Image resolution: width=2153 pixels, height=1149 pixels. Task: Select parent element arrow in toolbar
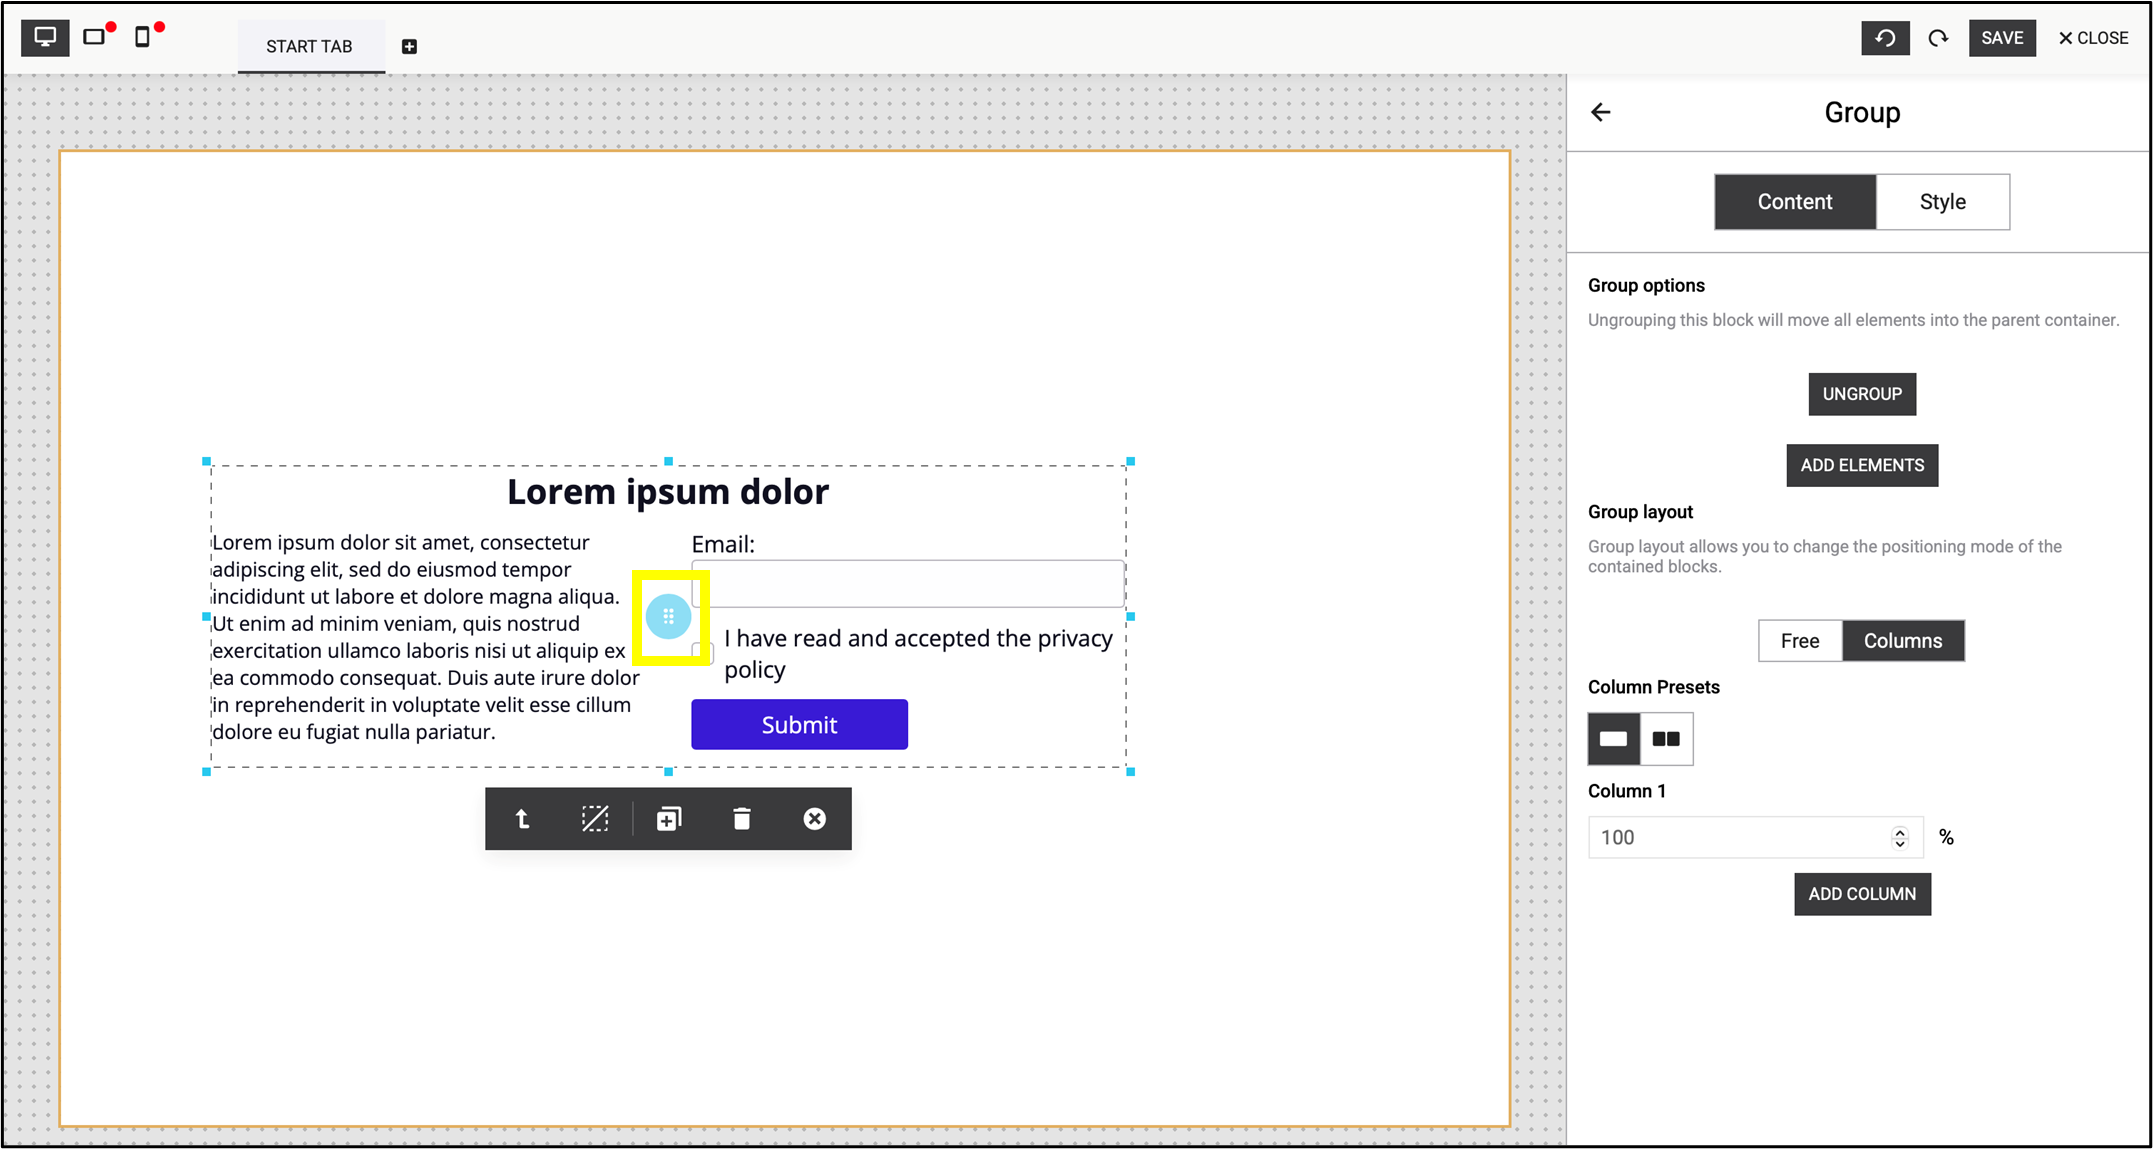(x=522, y=819)
